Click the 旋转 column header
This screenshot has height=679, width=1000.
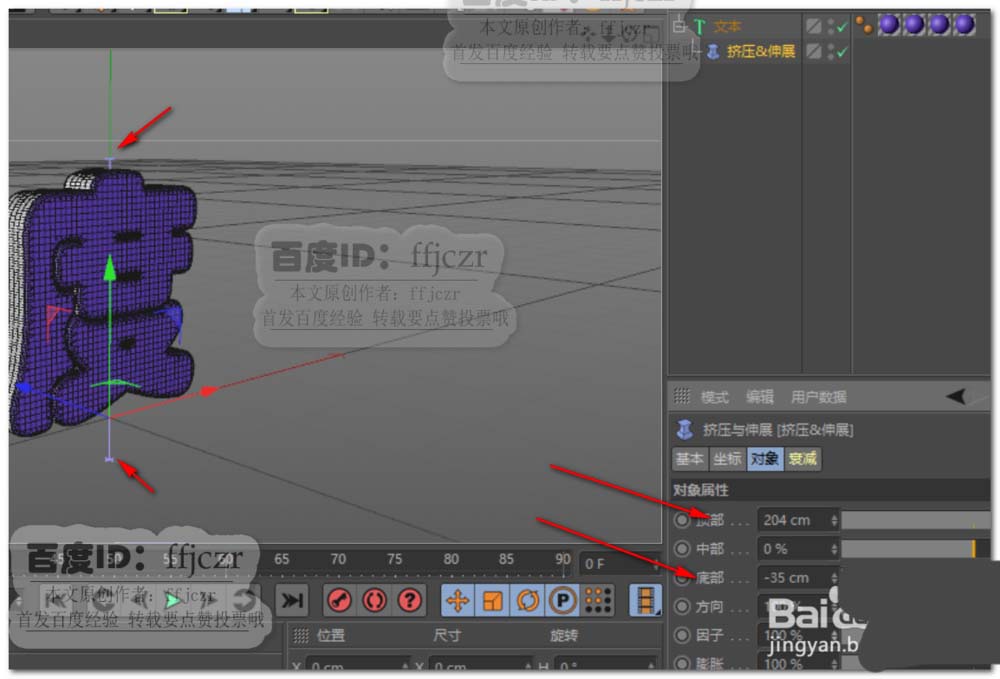pos(564,635)
